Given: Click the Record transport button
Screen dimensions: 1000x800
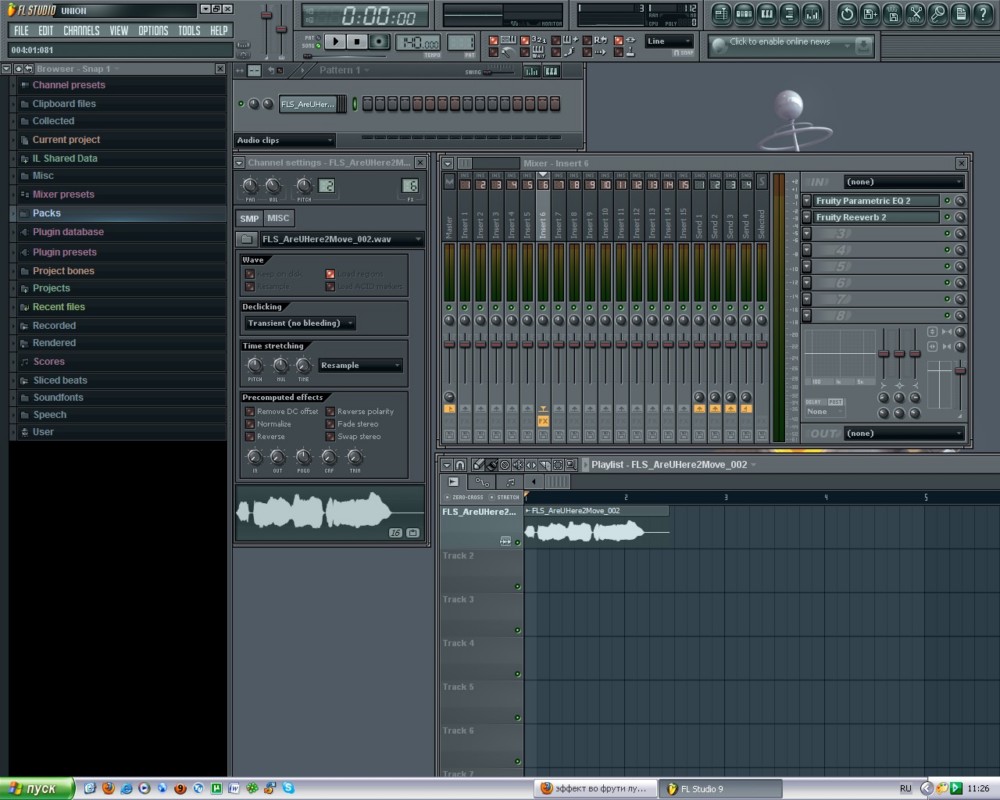Looking at the screenshot, I should (x=379, y=41).
